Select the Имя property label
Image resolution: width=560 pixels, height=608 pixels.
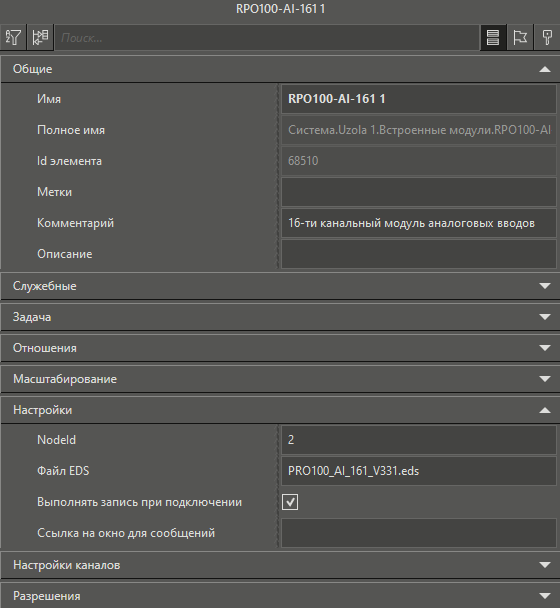tap(49, 99)
